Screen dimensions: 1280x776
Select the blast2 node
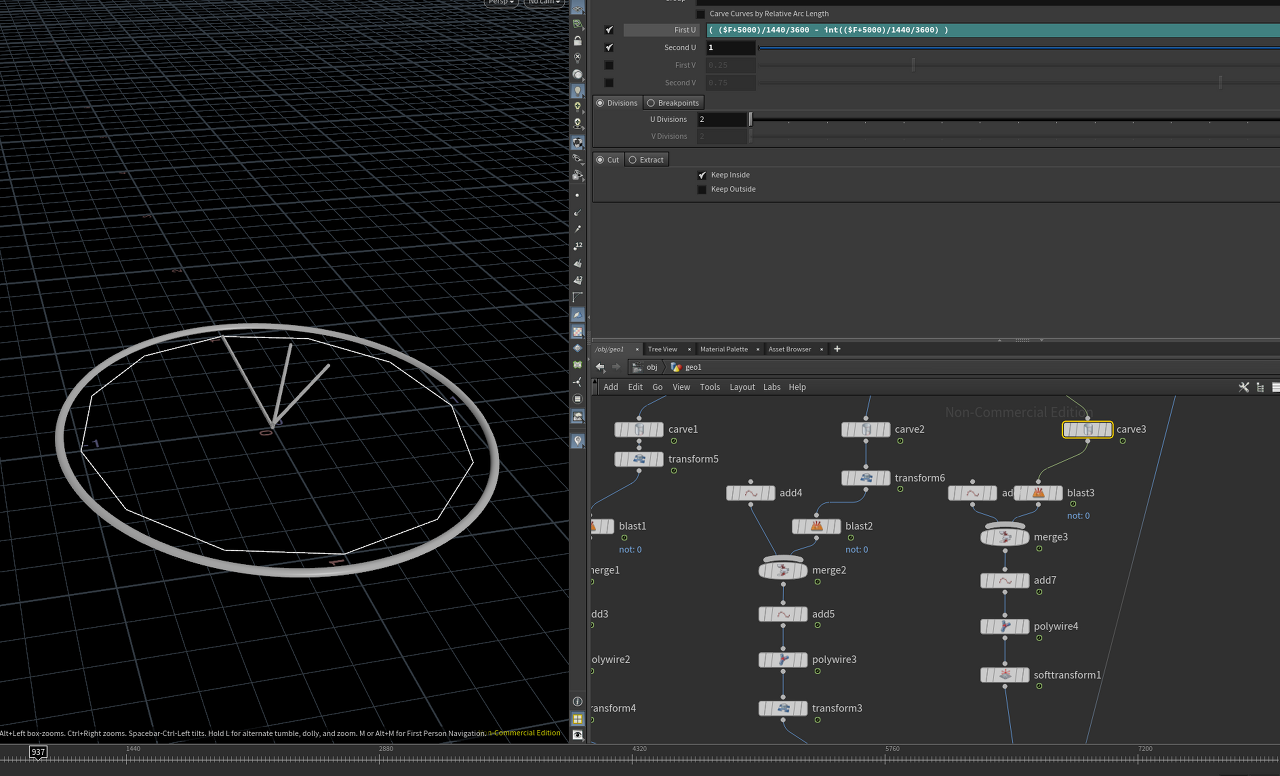point(817,526)
